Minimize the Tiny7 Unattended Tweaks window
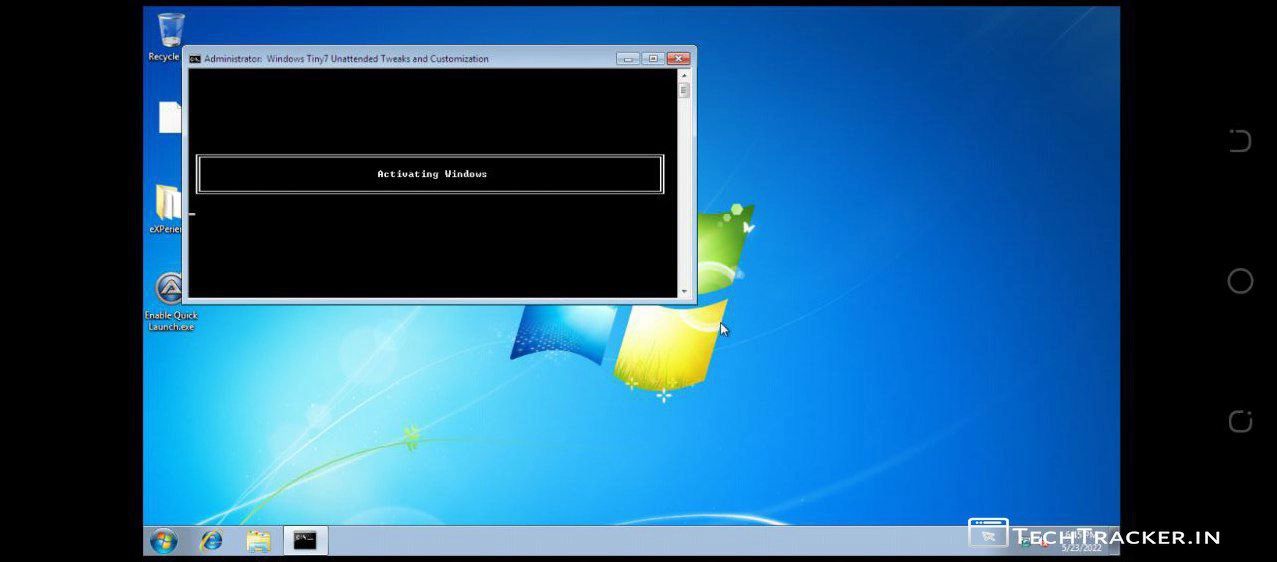Screen dimensions: 1277x562 pyautogui.click(x=628, y=59)
